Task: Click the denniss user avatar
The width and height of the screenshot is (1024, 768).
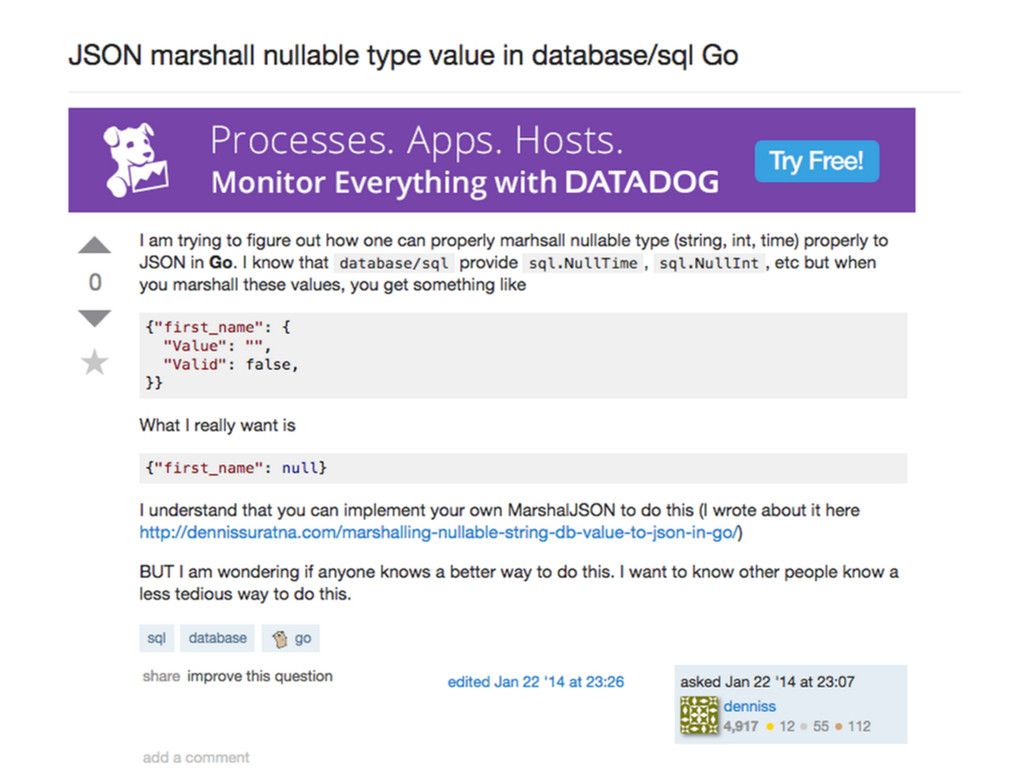Action: click(699, 716)
